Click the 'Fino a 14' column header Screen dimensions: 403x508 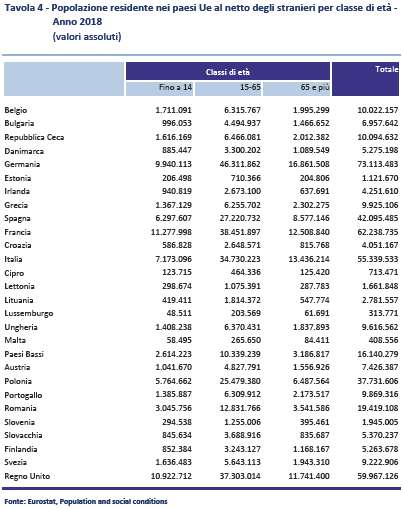click(x=159, y=88)
